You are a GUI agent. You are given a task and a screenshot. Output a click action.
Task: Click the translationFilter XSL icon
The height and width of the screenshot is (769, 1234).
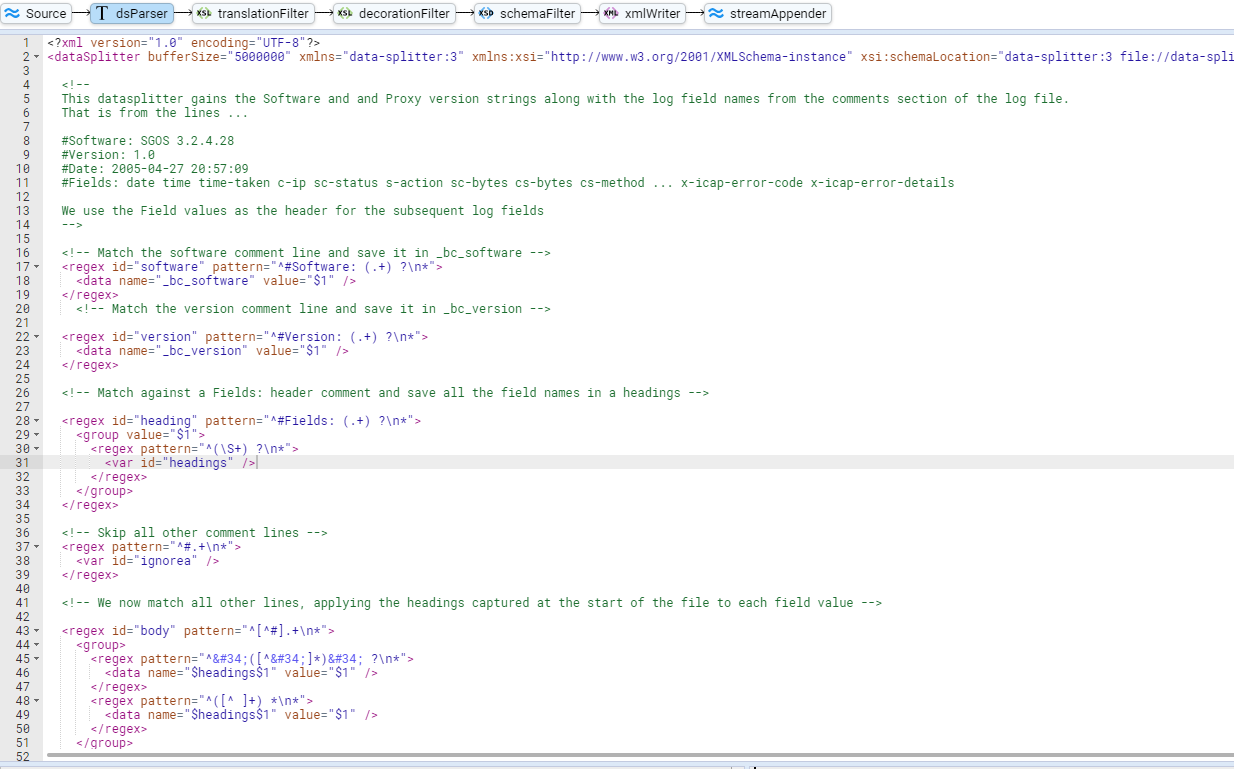[205, 13]
